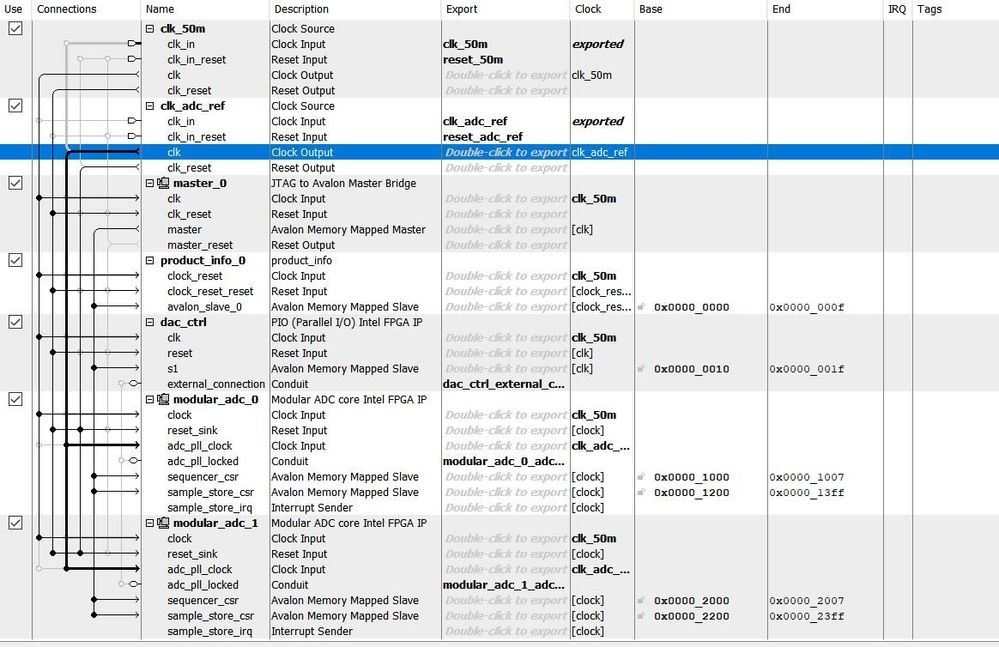
Task: Edit base address 0x0000_0010 of dac_ctrl s1
Action: click(691, 369)
